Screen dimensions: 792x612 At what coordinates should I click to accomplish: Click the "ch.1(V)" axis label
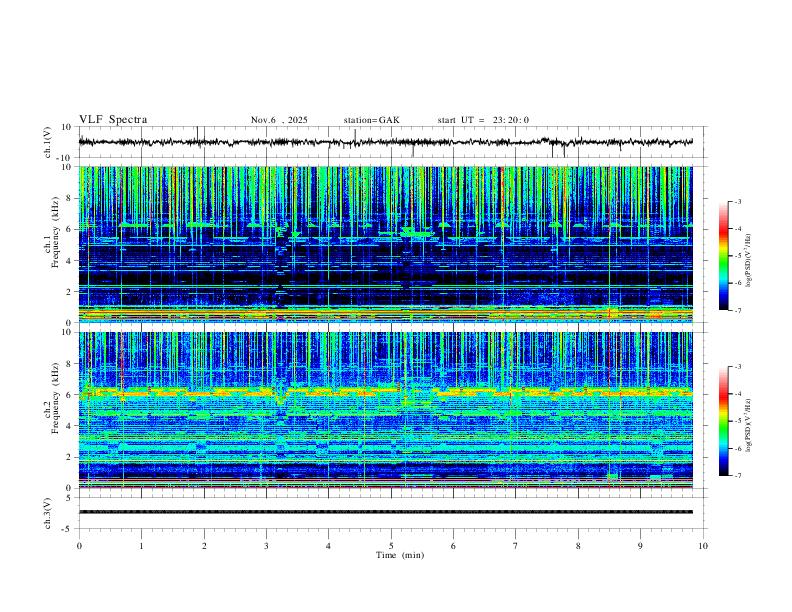48,142
